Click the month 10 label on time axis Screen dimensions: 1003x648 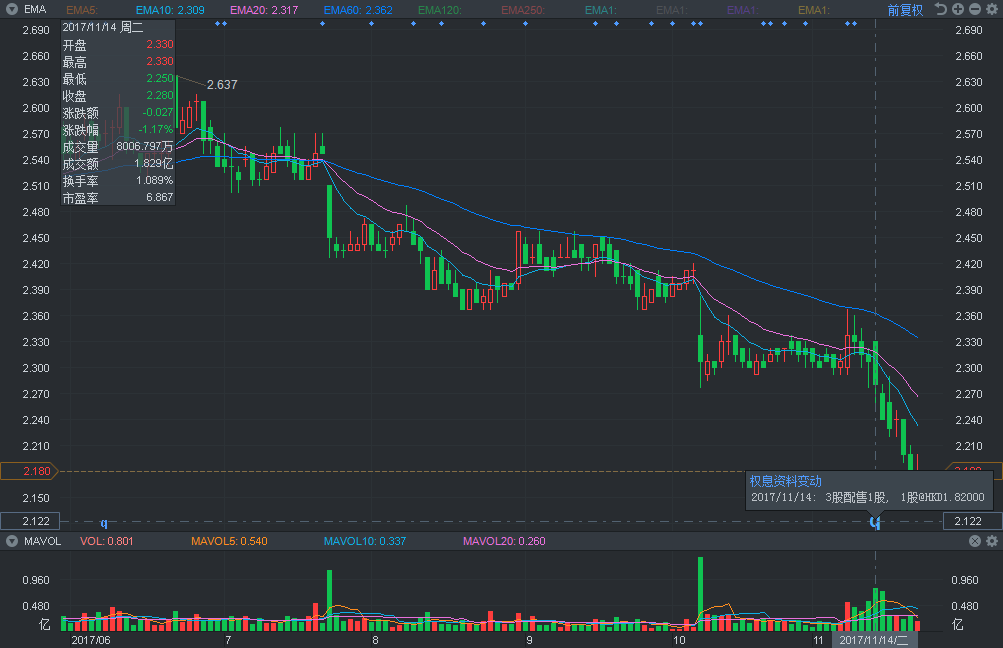[679, 640]
